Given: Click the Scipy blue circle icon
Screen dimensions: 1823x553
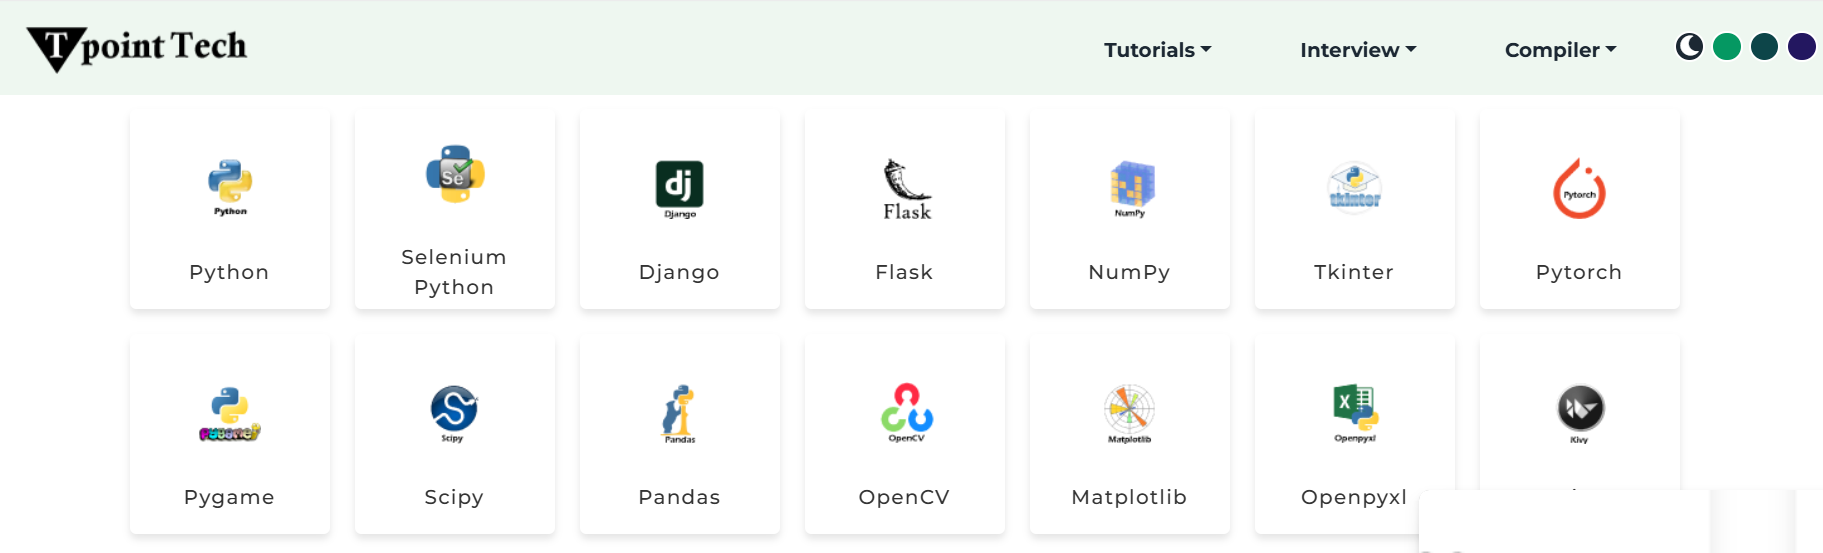Looking at the screenshot, I should pyautogui.click(x=454, y=413).
